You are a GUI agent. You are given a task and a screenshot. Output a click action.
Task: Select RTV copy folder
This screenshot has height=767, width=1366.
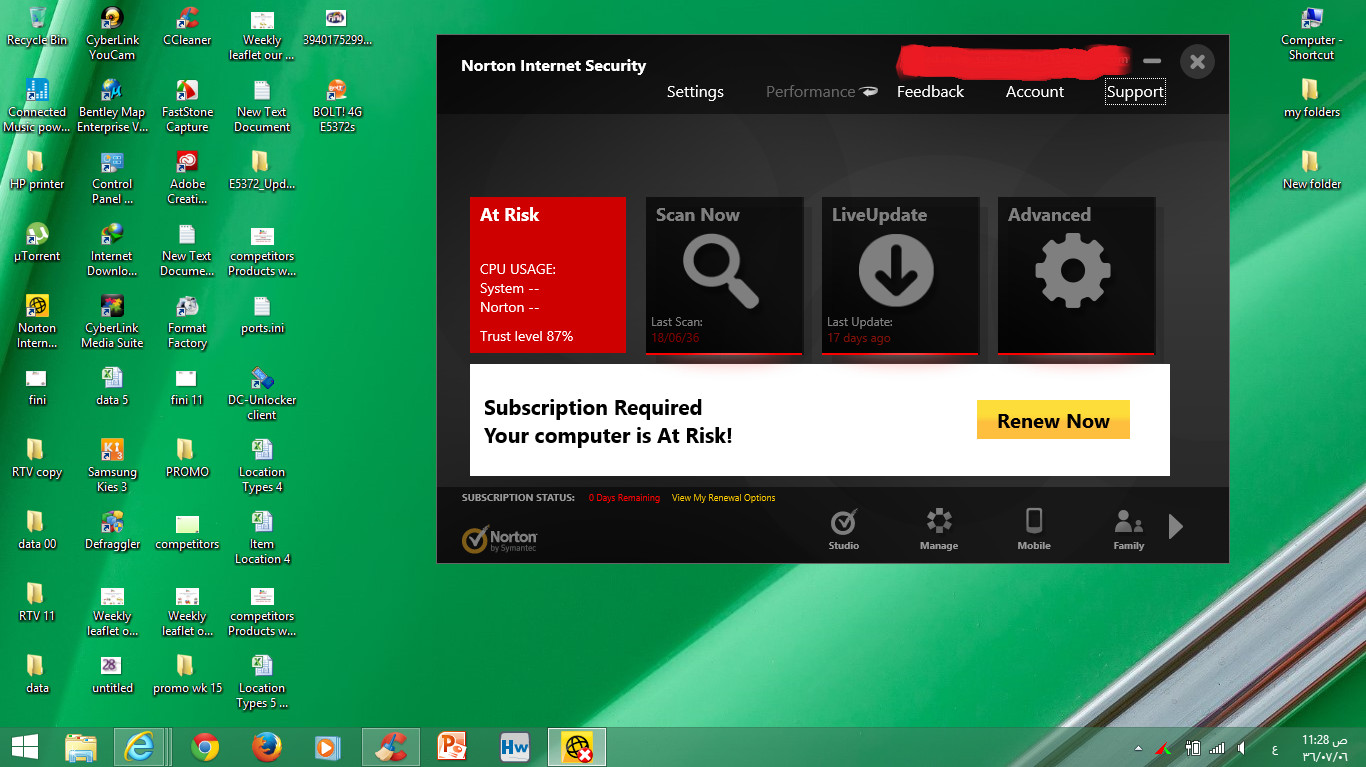pos(37,459)
